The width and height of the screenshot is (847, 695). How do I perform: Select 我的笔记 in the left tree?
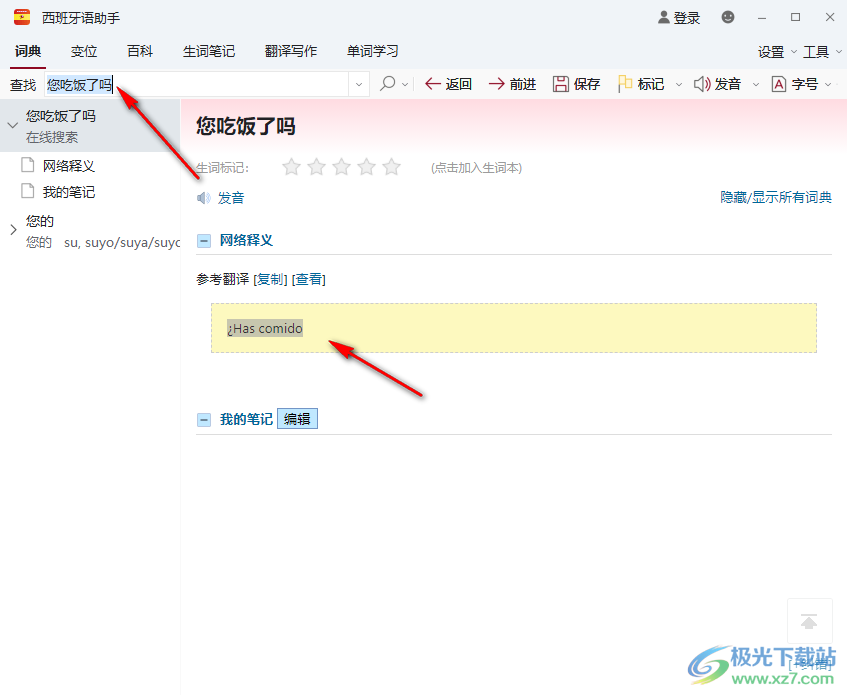[x=69, y=192]
